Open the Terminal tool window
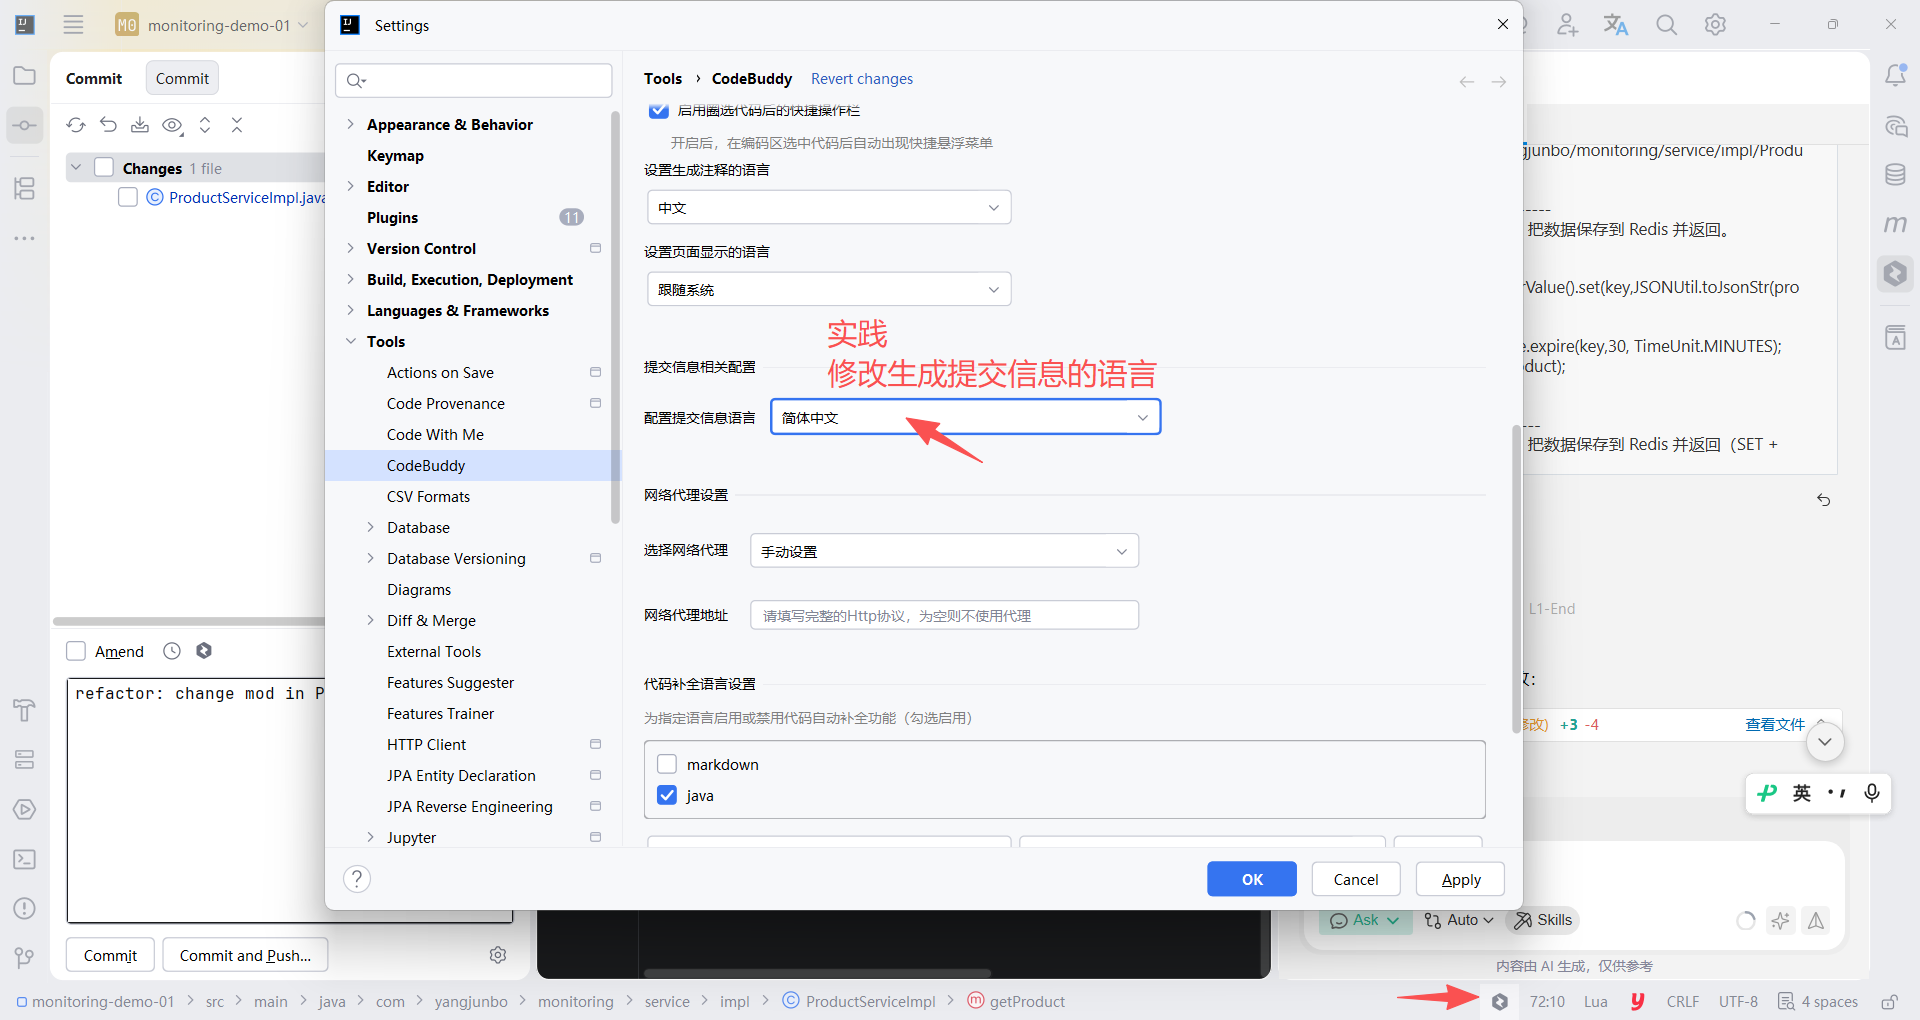This screenshot has width=1920, height=1020. [x=24, y=859]
